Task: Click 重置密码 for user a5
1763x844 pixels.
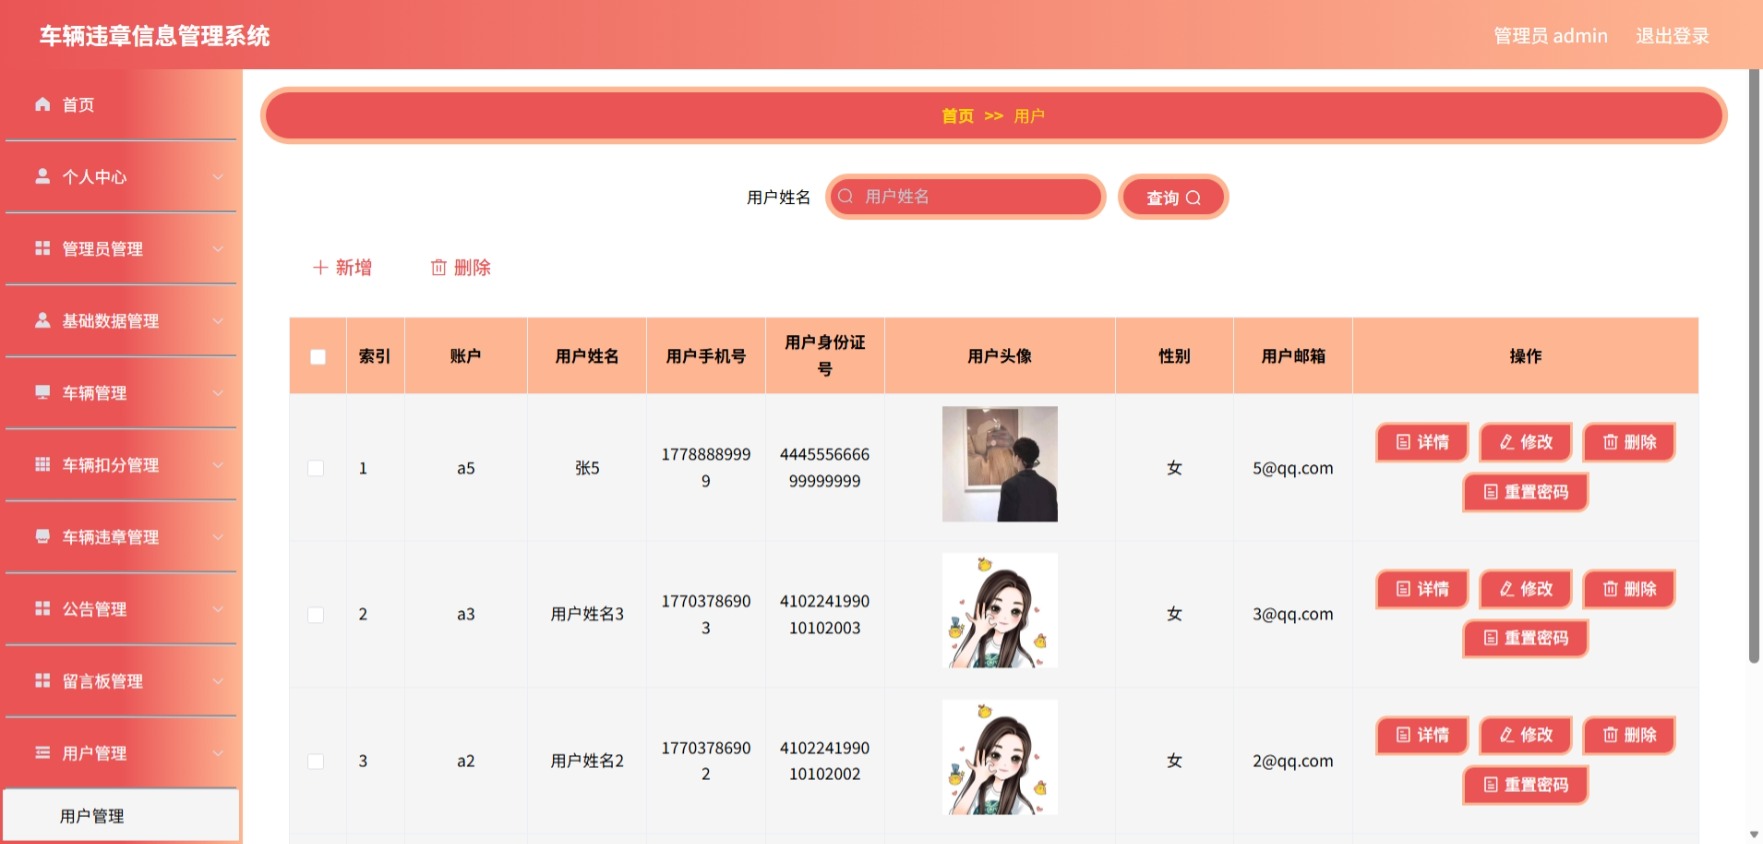Action: click(x=1526, y=492)
